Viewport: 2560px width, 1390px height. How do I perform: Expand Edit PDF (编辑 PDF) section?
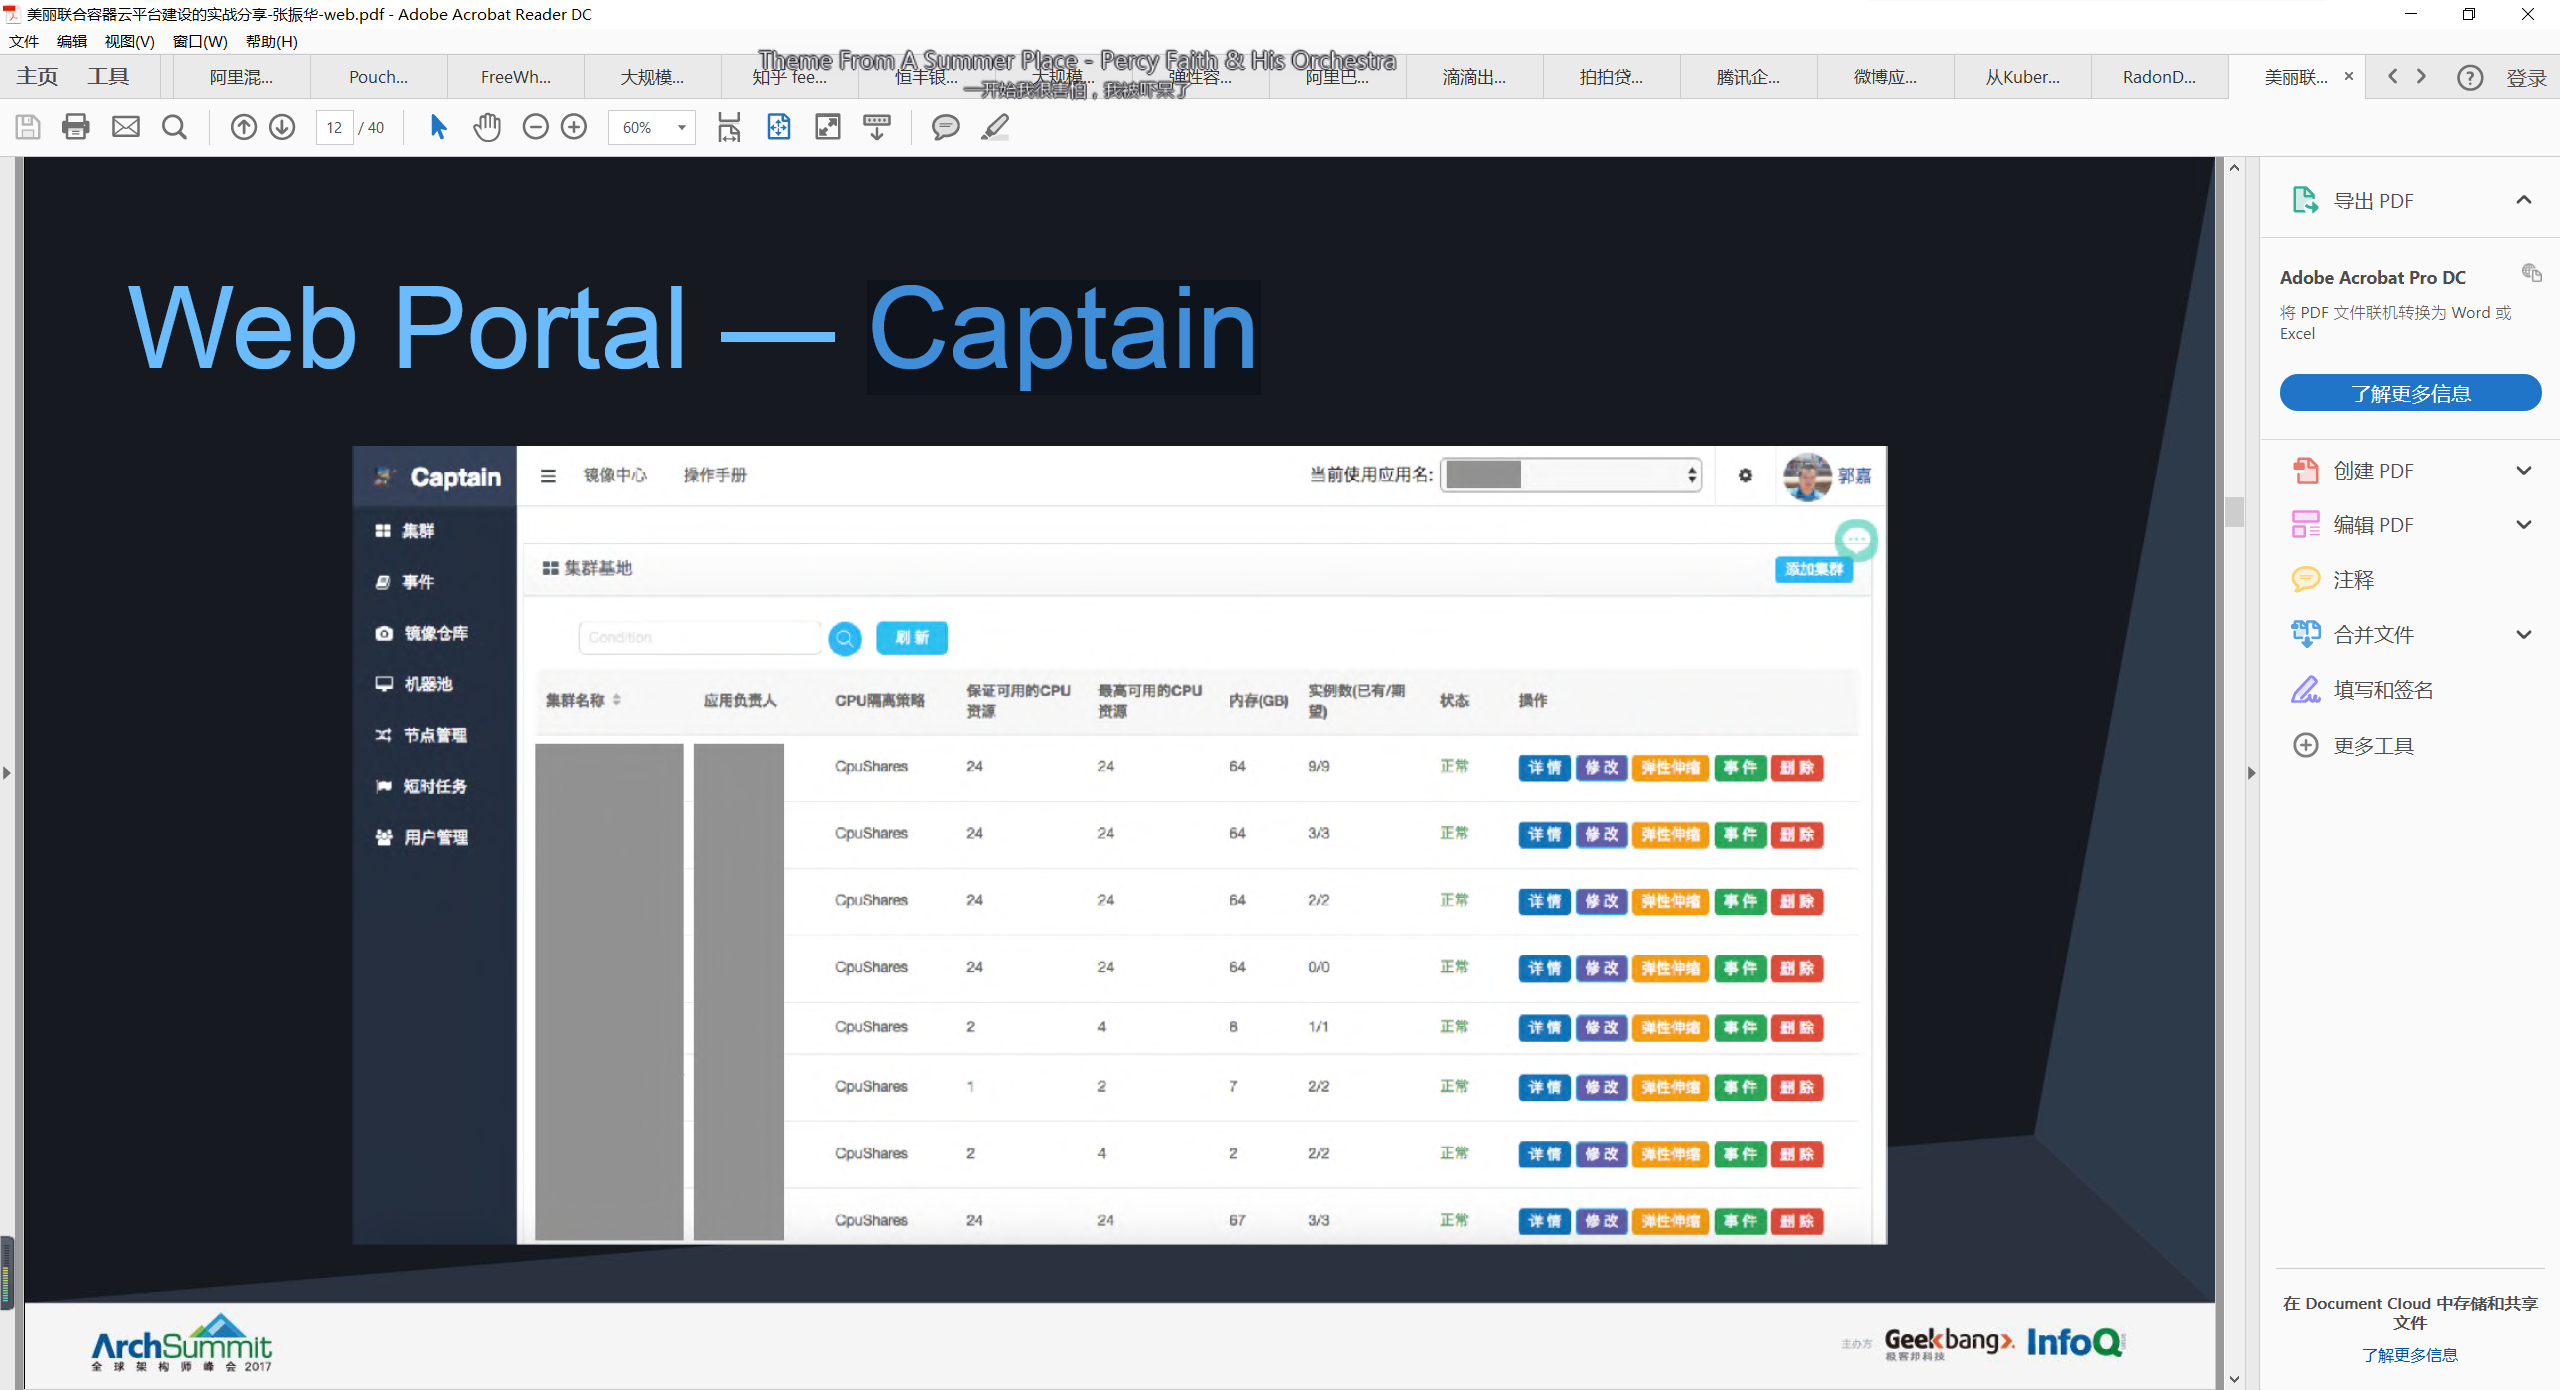point(2523,524)
